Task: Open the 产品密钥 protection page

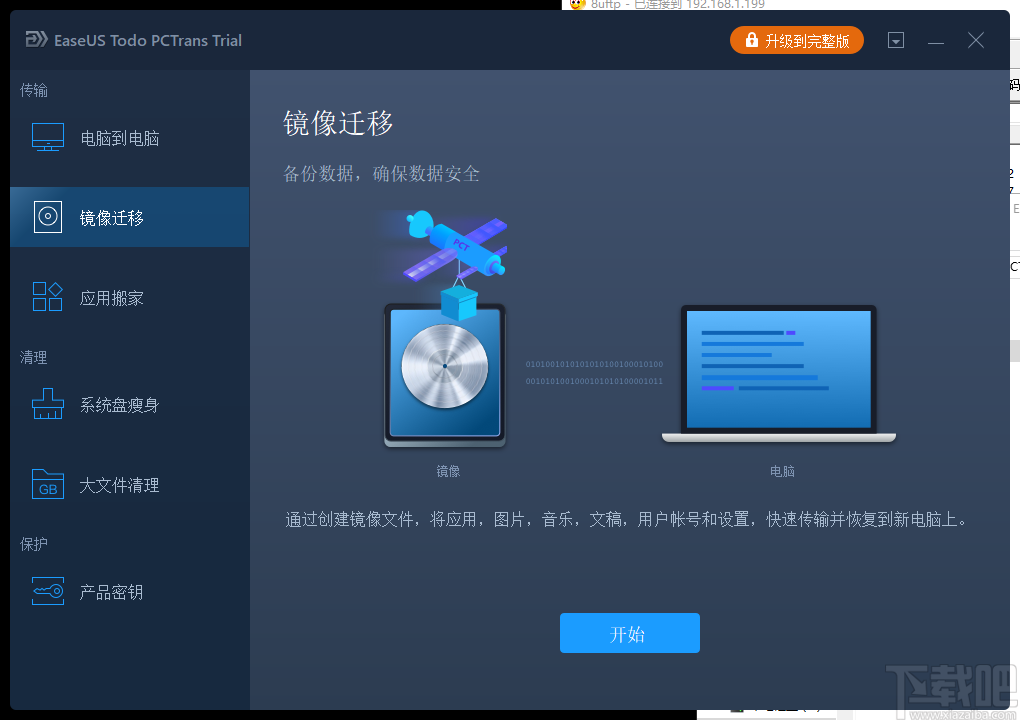Action: [110, 591]
